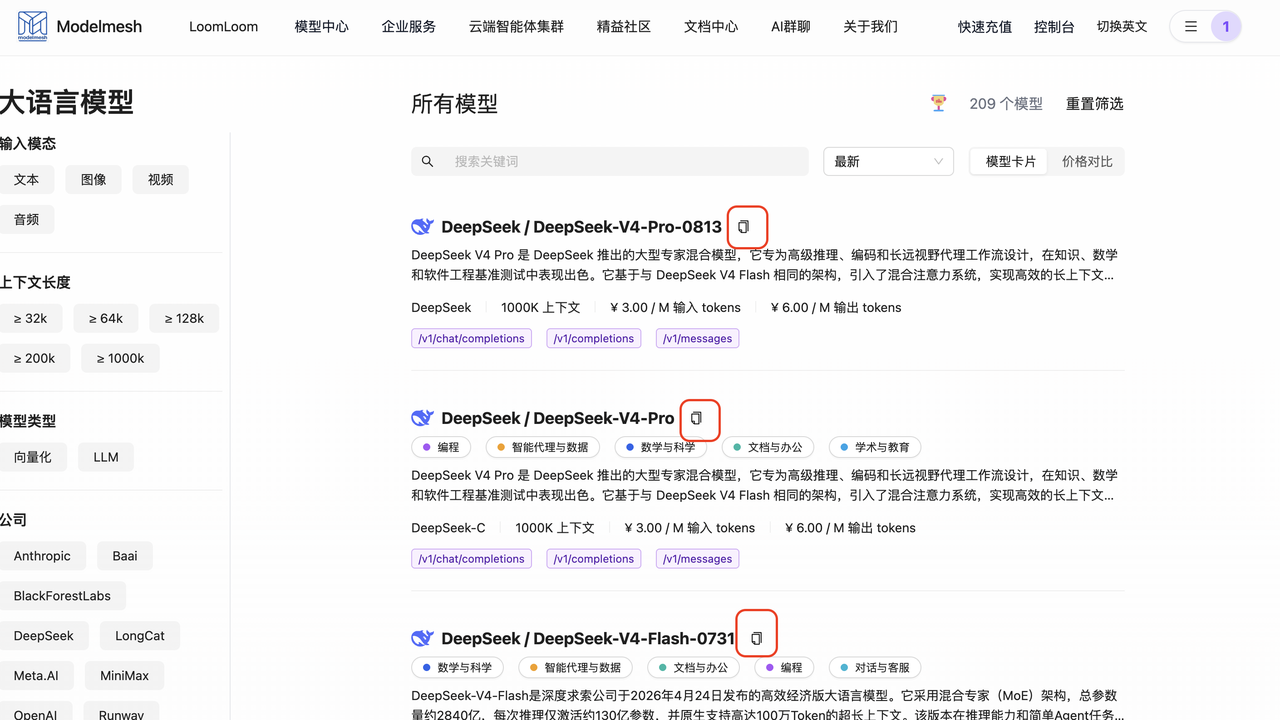
Task: Open AI群聊 navigation item
Action: pos(791,27)
